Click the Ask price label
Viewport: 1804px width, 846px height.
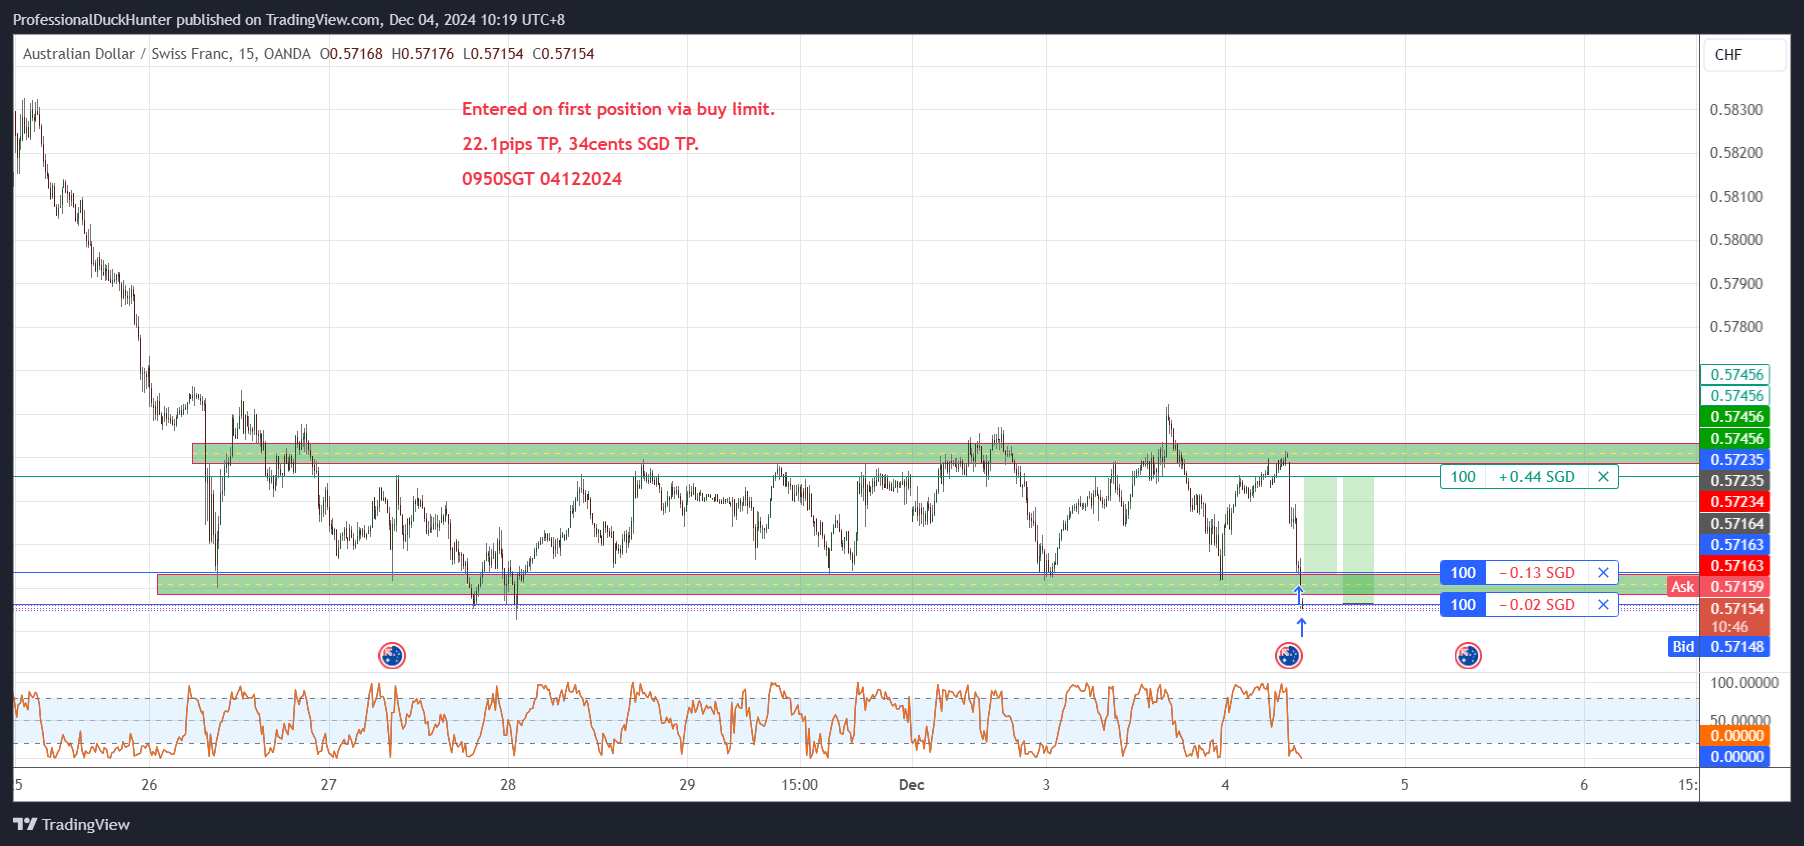1682,587
